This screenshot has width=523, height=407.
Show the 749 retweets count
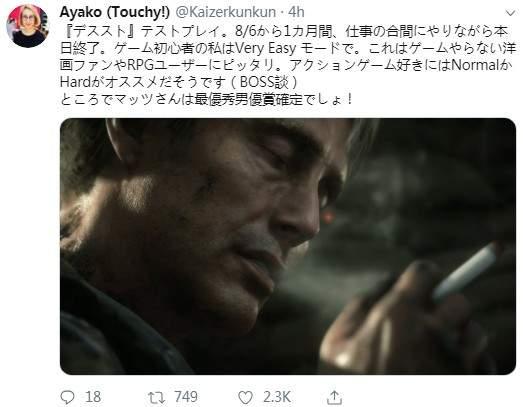pos(186,397)
